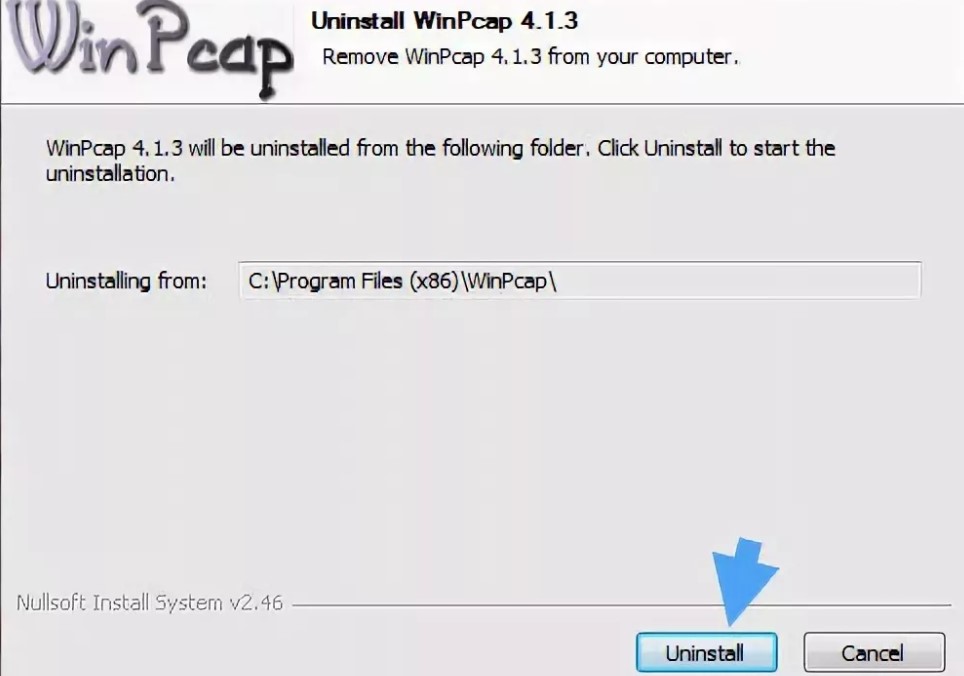964x676 pixels.
Task: Click '\WinPcap\' at the path's end
Action: point(508,281)
